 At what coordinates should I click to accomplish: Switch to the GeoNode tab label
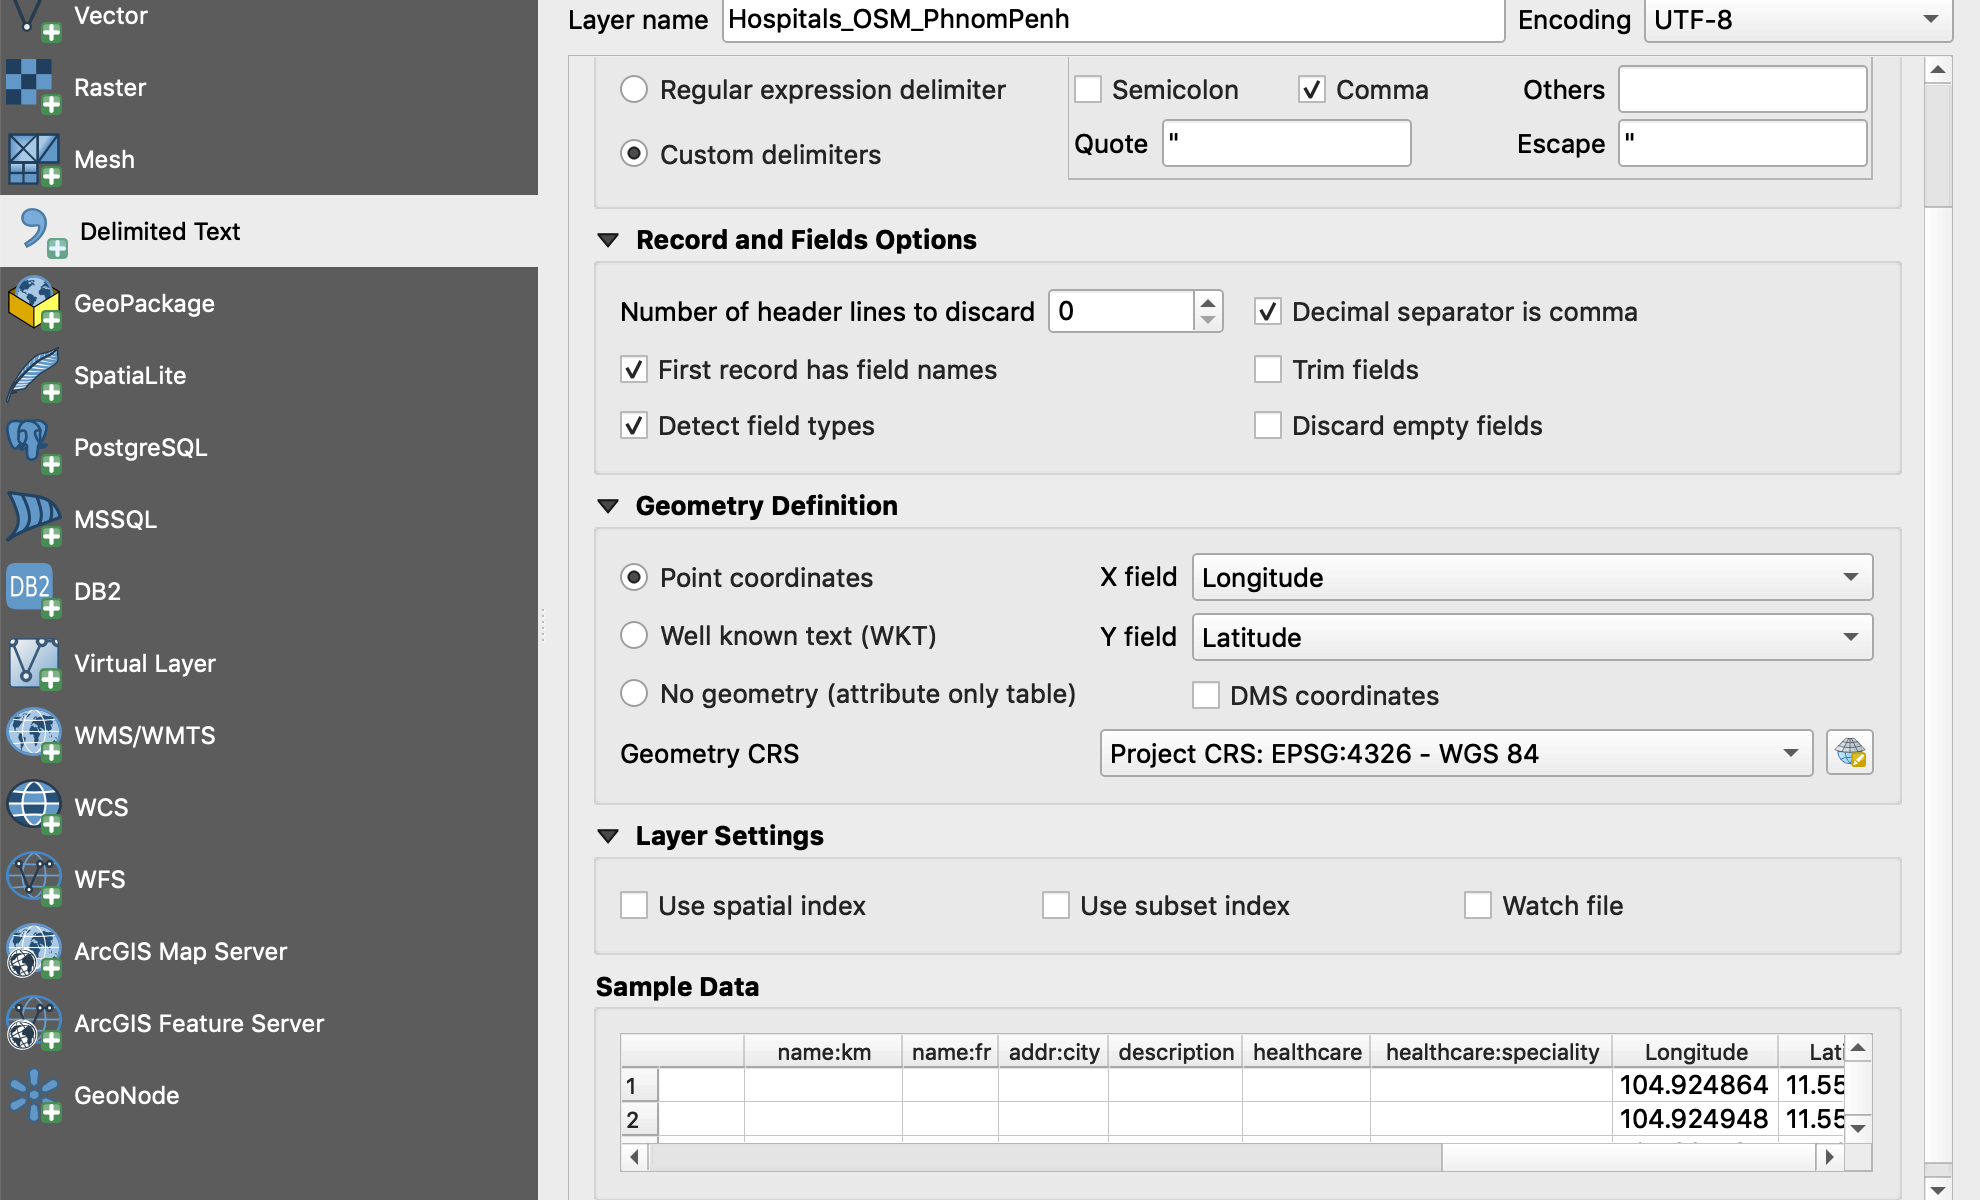(x=127, y=1095)
